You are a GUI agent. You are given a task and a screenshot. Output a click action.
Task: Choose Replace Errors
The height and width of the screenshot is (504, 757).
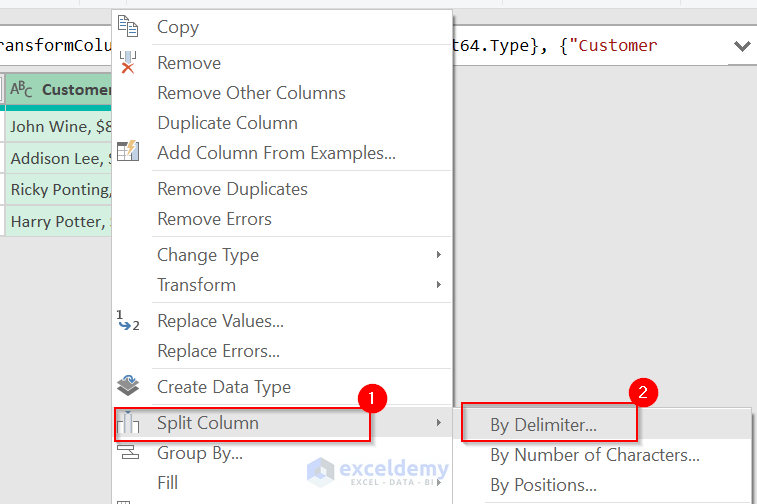218,350
